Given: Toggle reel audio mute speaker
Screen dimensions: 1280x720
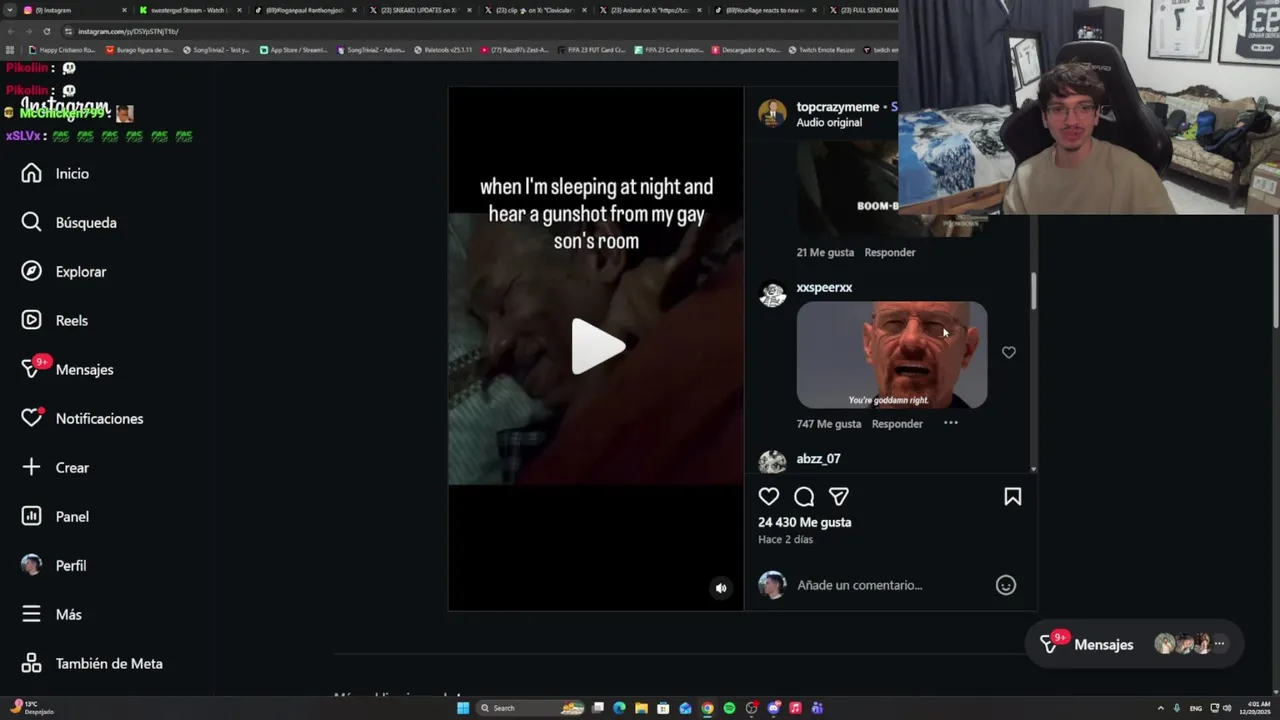Looking at the screenshot, I should [x=721, y=588].
